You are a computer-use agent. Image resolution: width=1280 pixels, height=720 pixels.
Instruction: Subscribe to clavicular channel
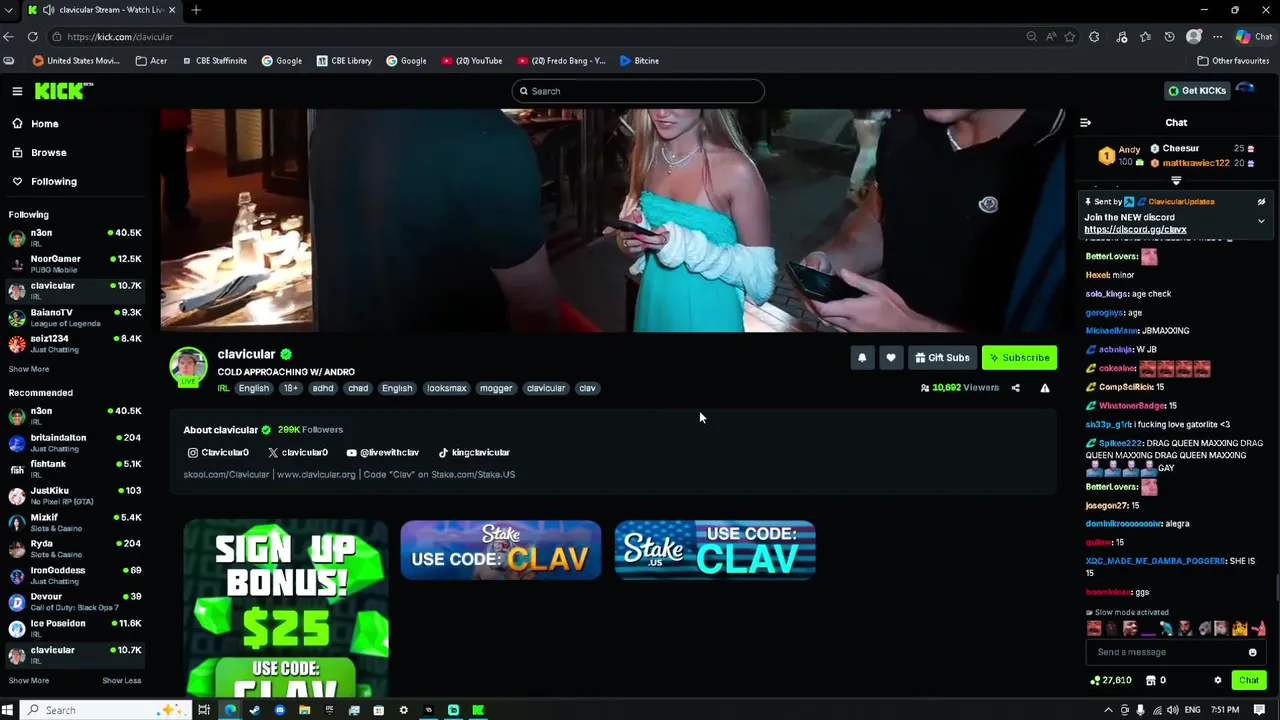tap(1019, 358)
